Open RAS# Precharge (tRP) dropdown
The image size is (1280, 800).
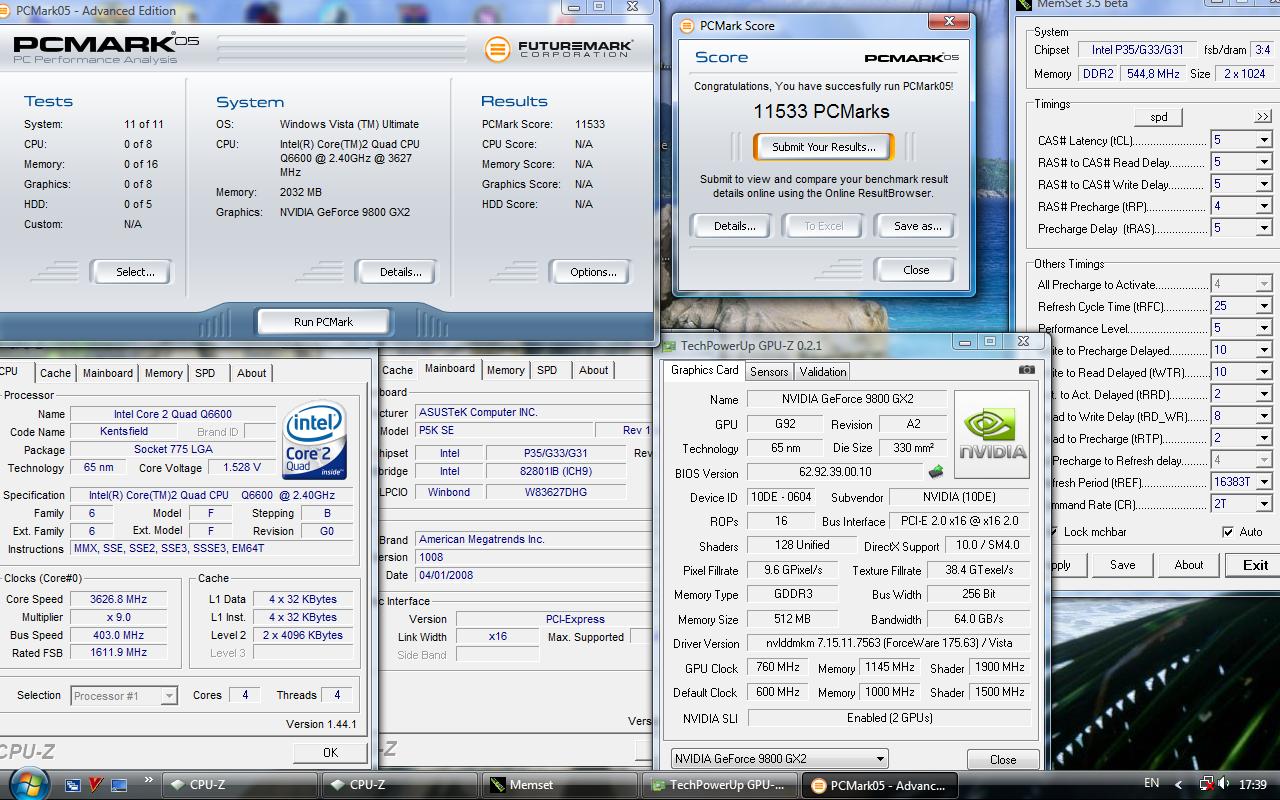click(x=1264, y=206)
